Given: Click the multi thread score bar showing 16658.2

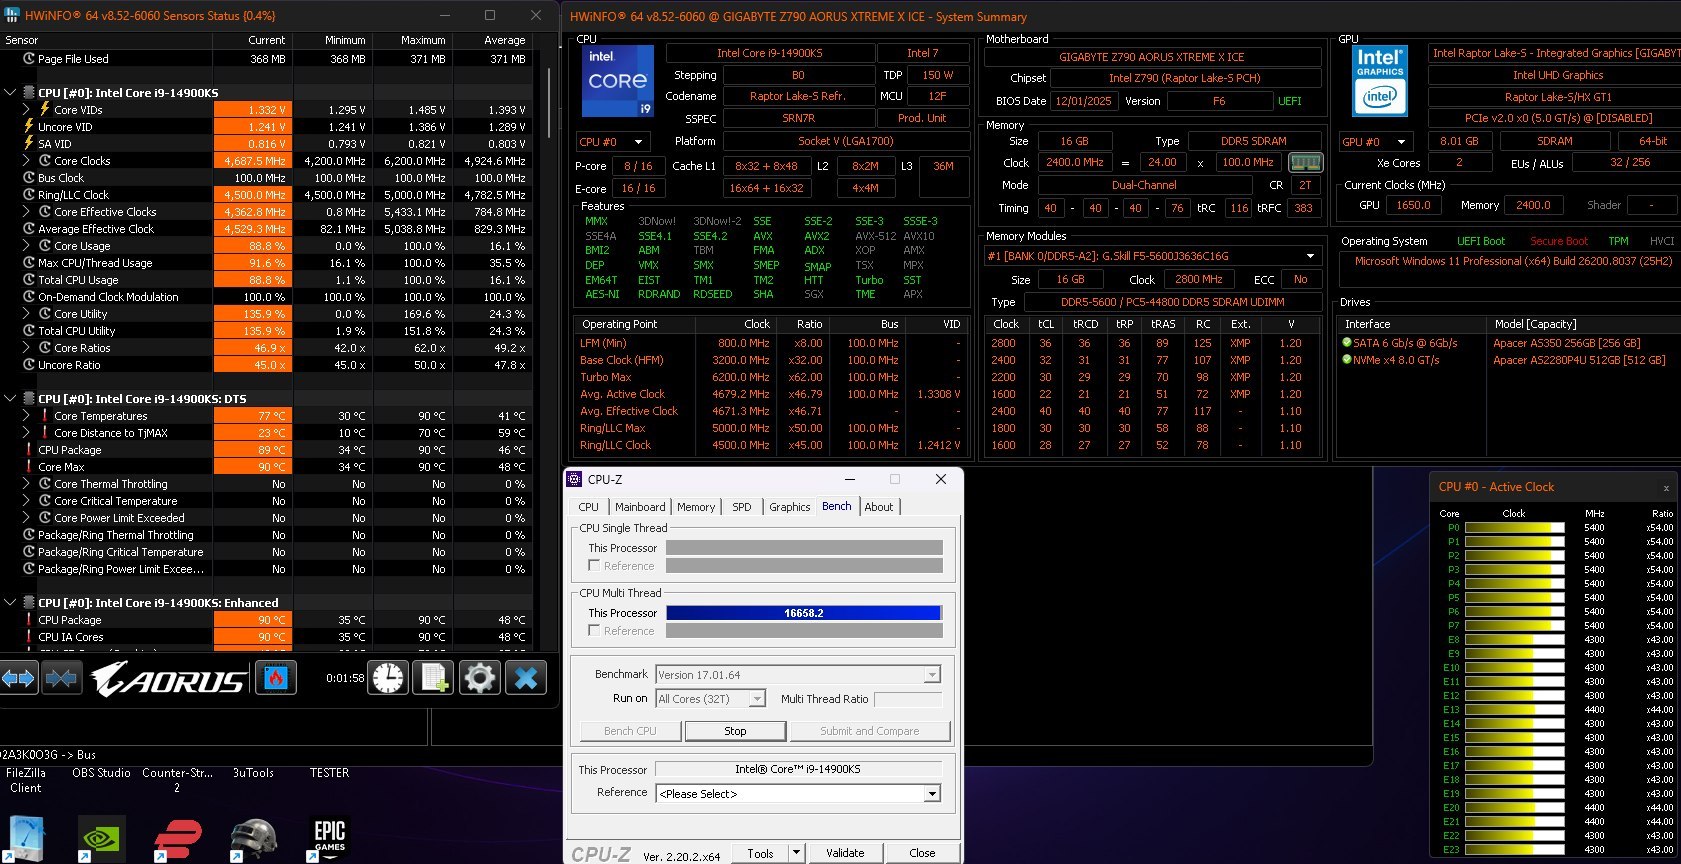Looking at the screenshot, I should (804, 613).
